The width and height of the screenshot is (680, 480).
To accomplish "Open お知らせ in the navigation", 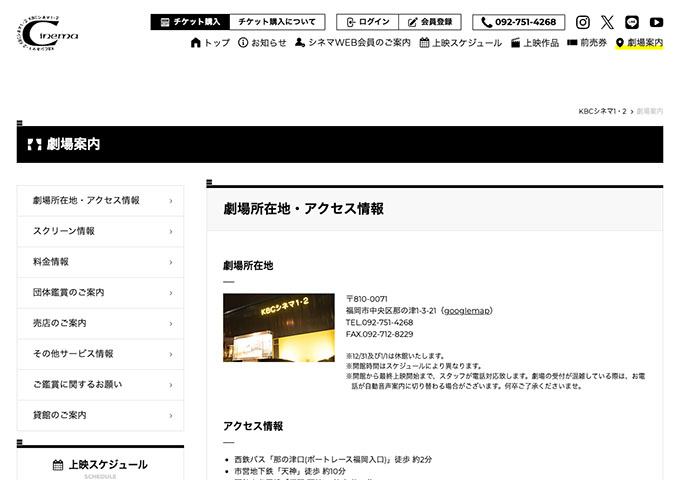I will pos(262,42).
